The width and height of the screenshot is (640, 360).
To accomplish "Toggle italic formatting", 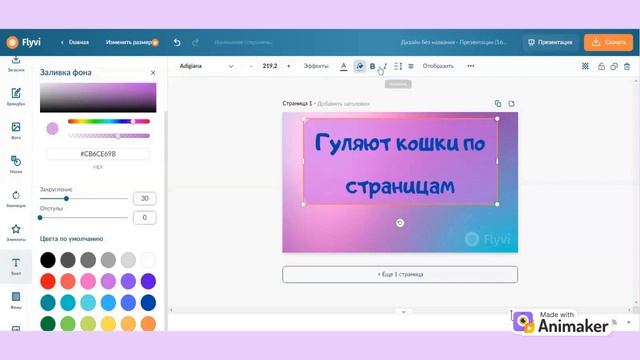I will point(385,66).
